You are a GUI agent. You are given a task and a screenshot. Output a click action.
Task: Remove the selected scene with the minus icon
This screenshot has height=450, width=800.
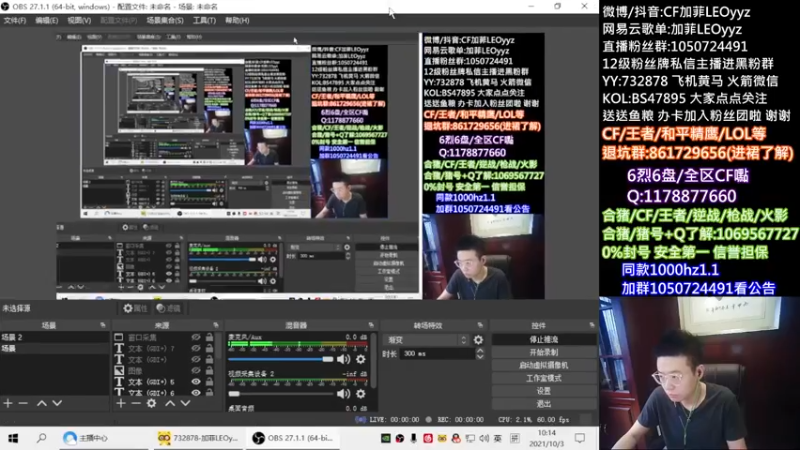23,403
